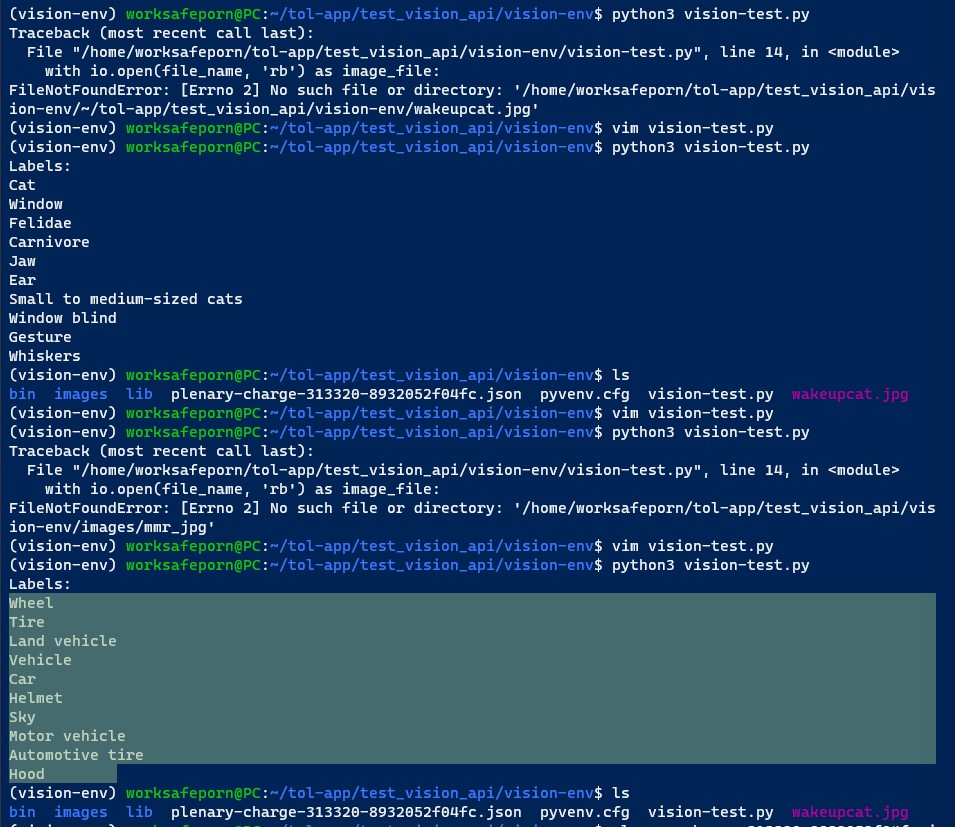The height and width of the screenshot is (827, 955).
Task: Click vision-test.py in the bottom ls listing
Action: pos(710,812)
